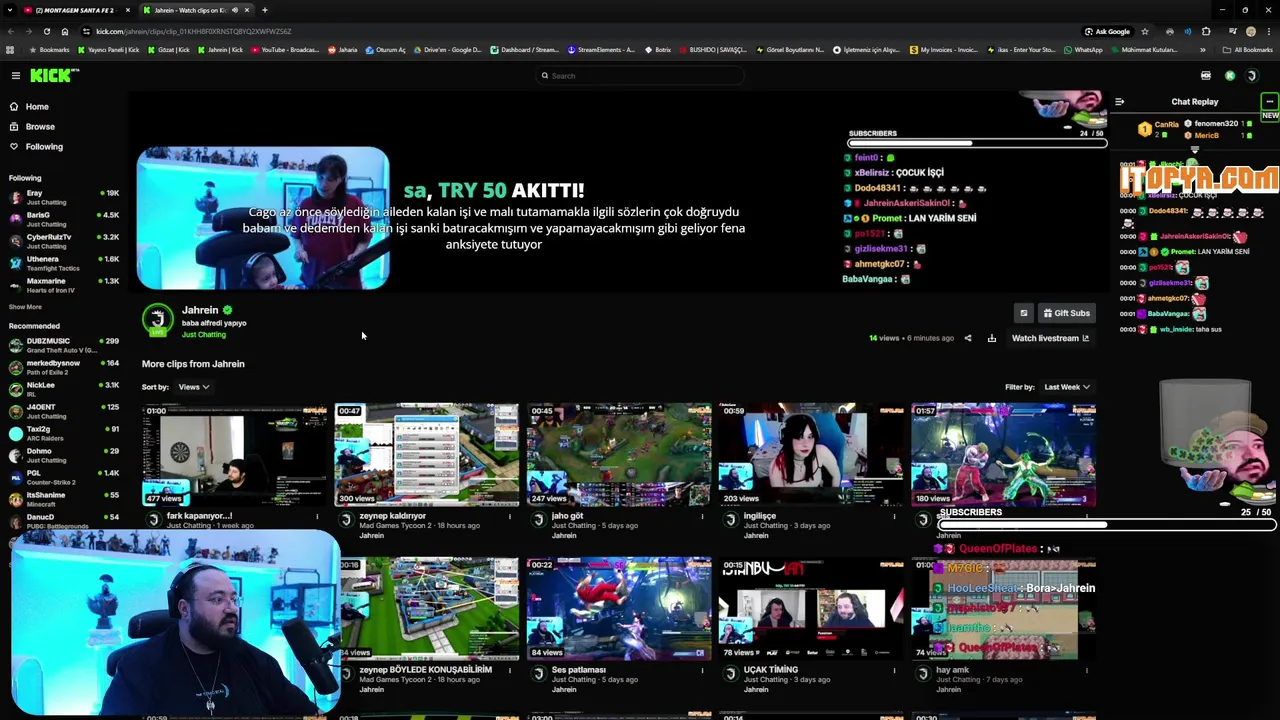Open a new browser tab
Viewport: 1280px width, 720px height.
264,10
